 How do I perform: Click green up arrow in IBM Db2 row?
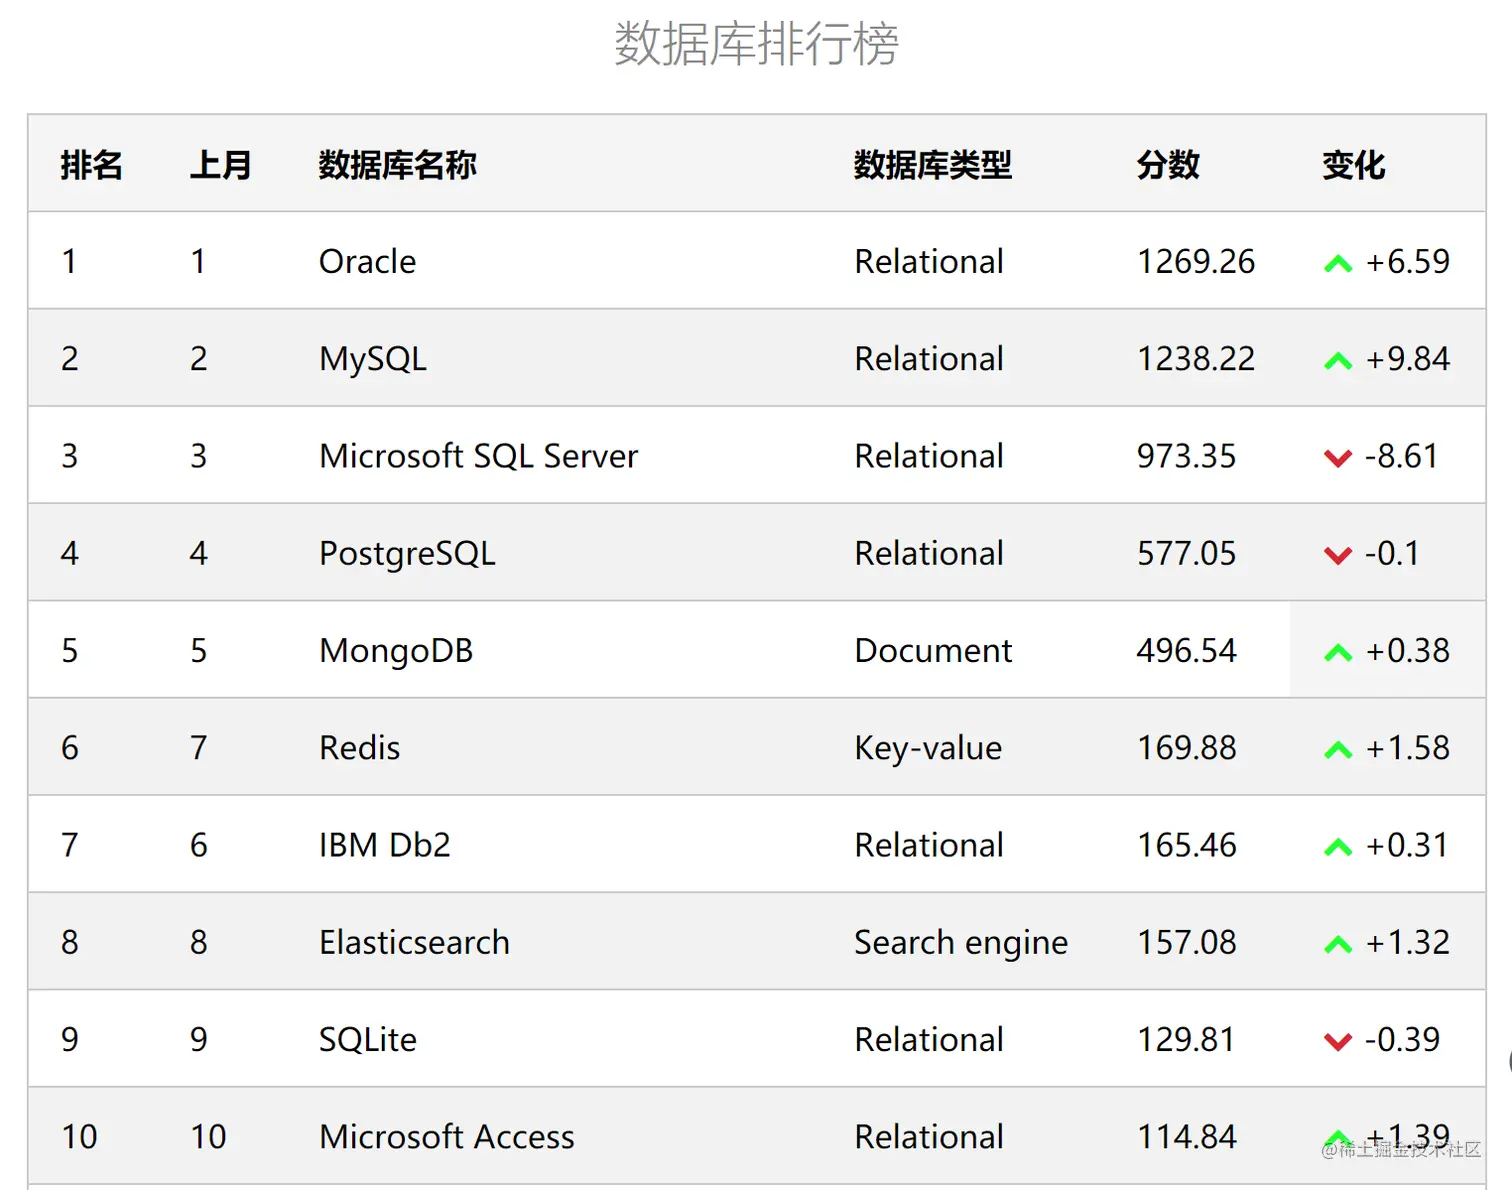point(1337,847)
